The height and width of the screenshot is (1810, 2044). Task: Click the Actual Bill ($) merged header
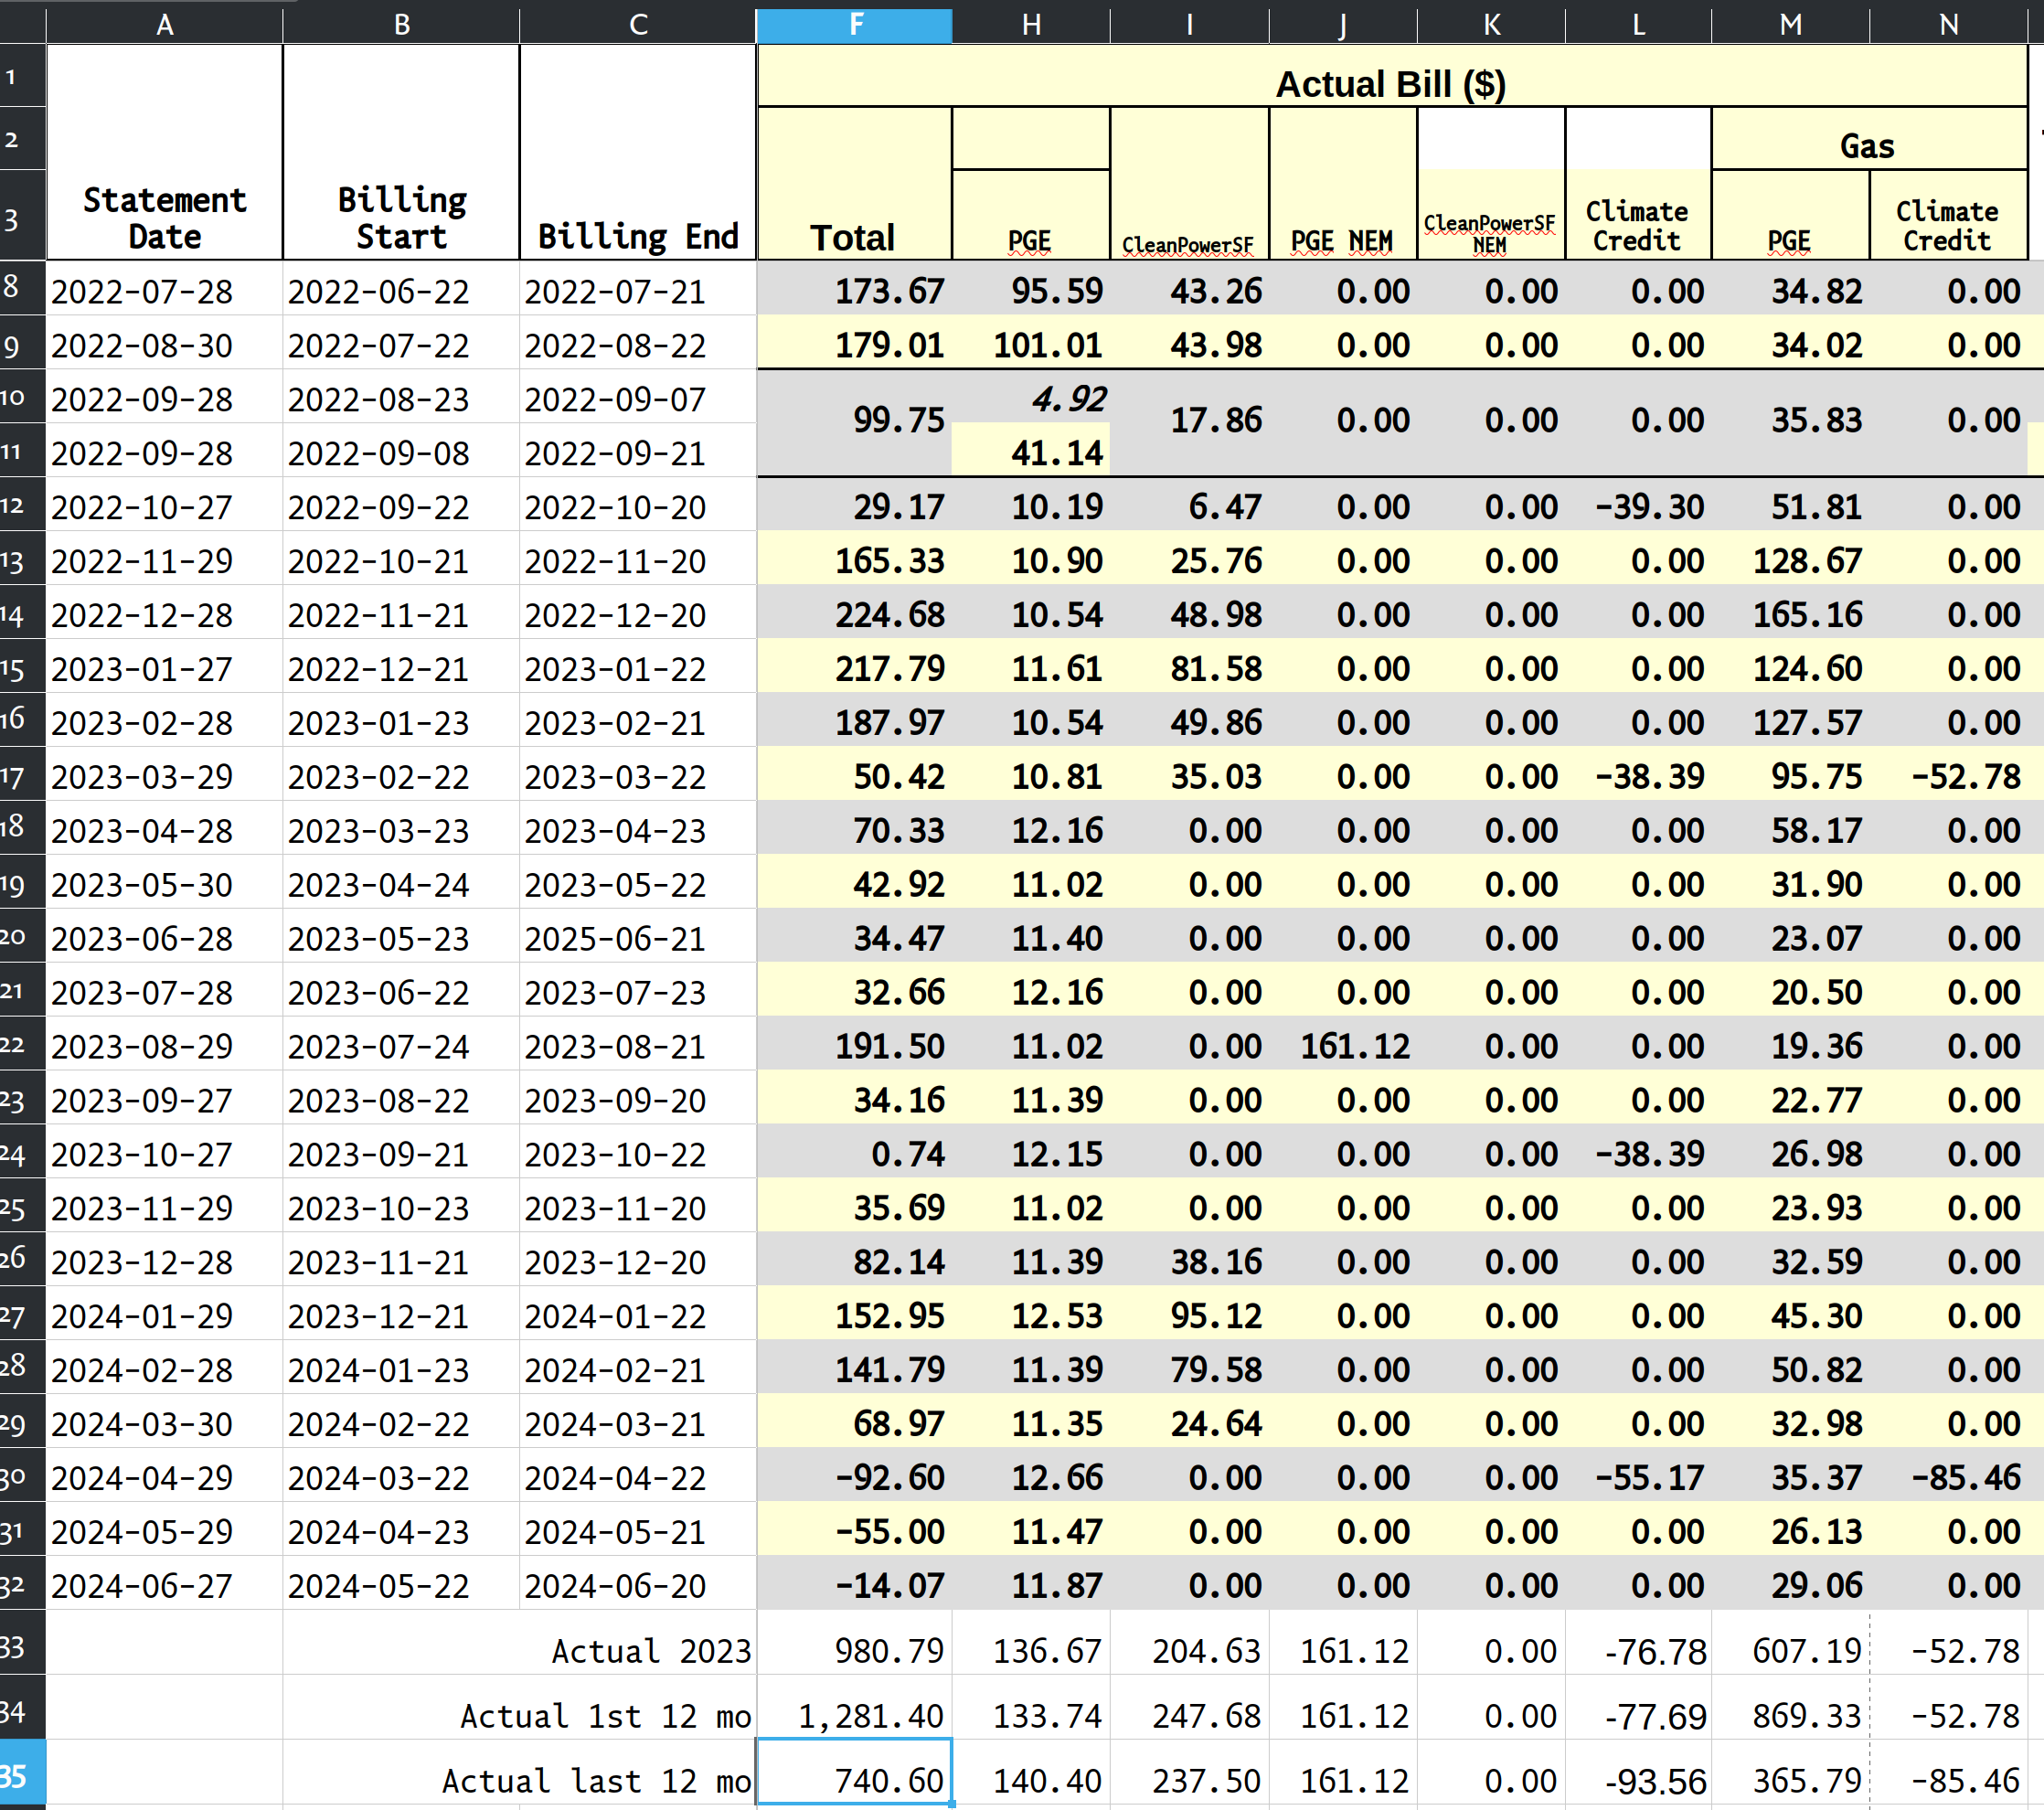1390,83
